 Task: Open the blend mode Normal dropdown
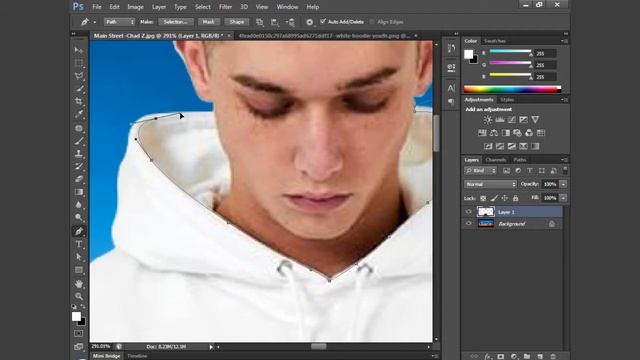[x=490, y=184]
